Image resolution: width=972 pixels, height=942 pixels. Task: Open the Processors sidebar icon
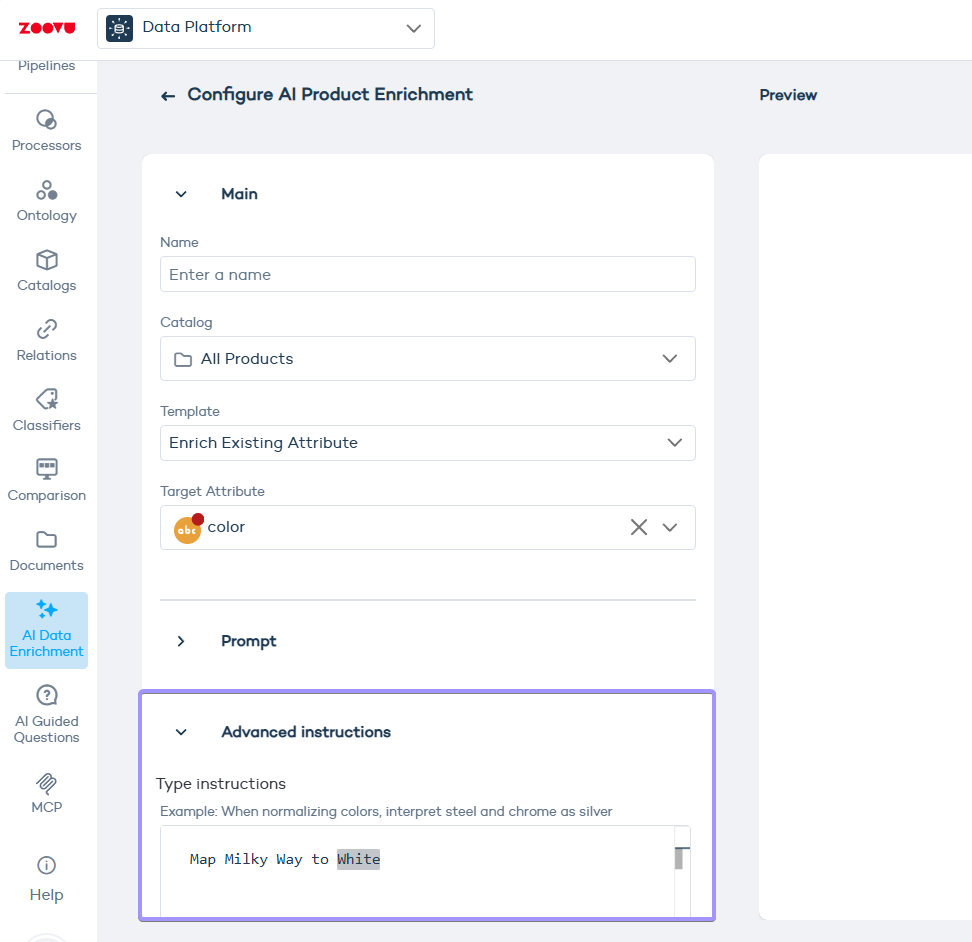46,120
